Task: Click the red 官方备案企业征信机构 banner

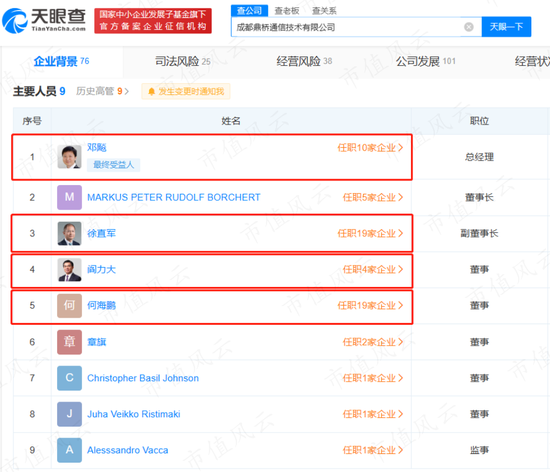Action: (x=153, y=21)
